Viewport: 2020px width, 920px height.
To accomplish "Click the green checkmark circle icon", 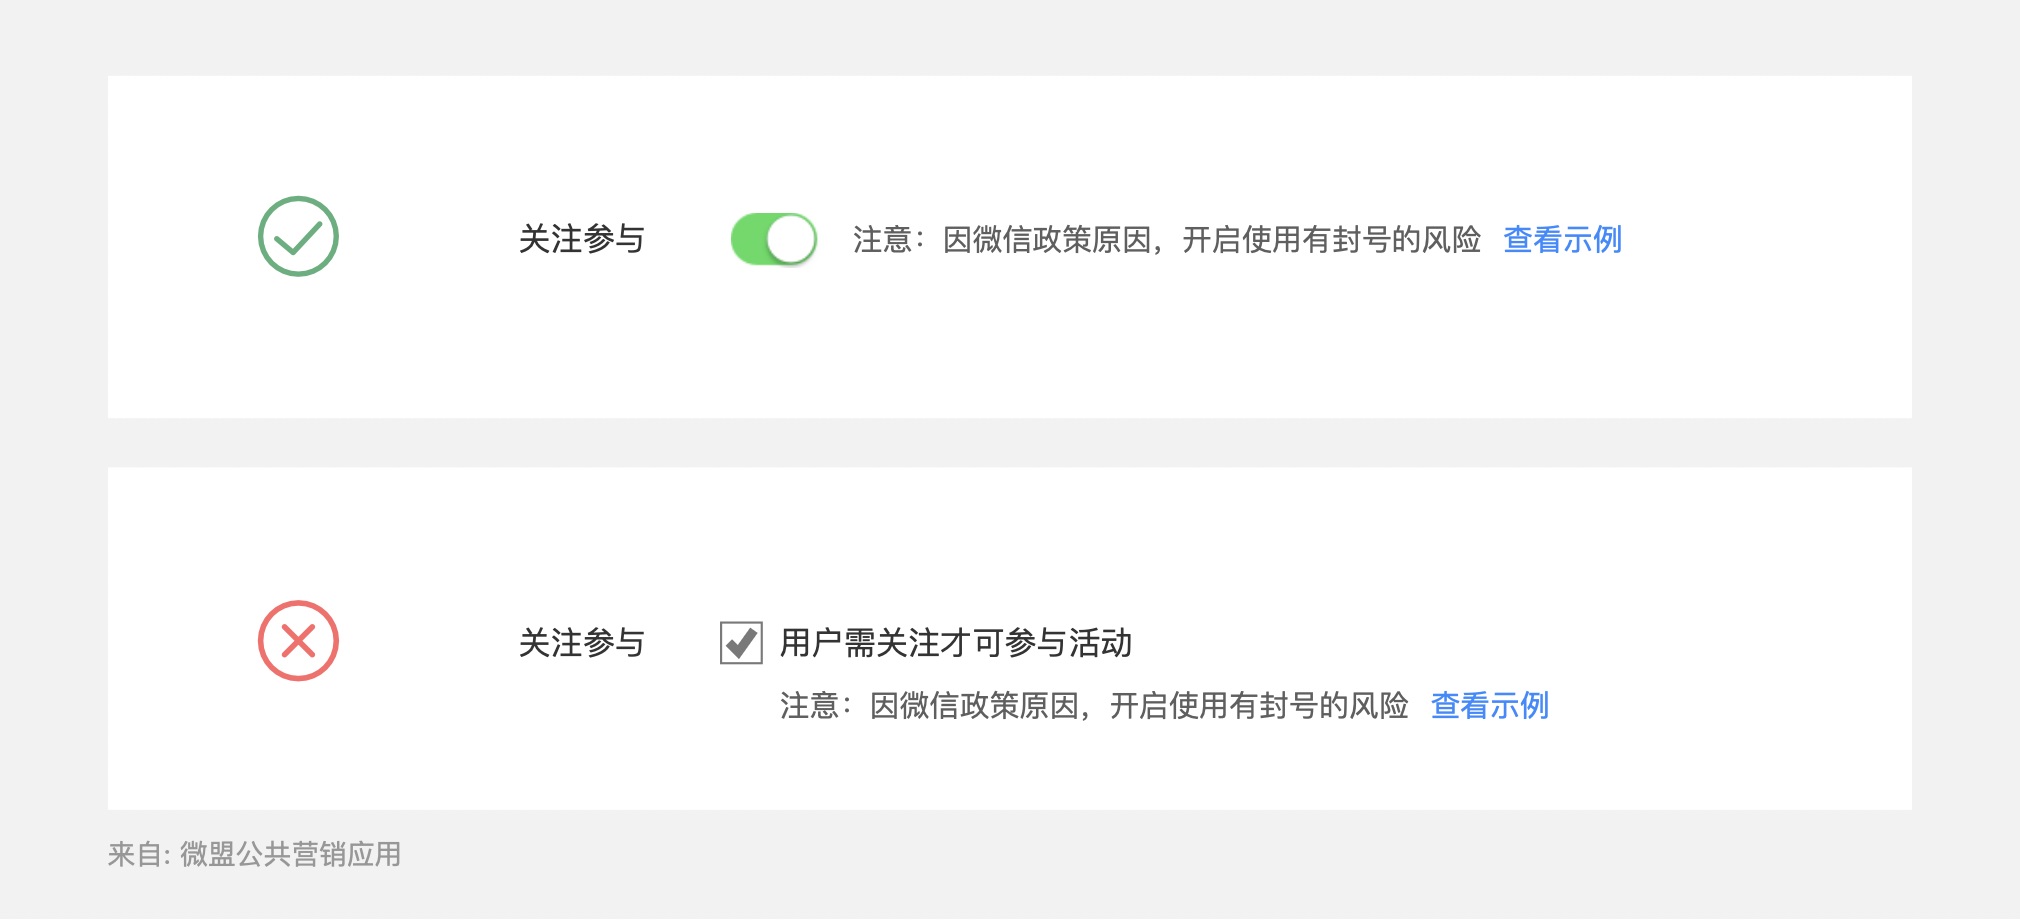I will click(x=298, y=237).
